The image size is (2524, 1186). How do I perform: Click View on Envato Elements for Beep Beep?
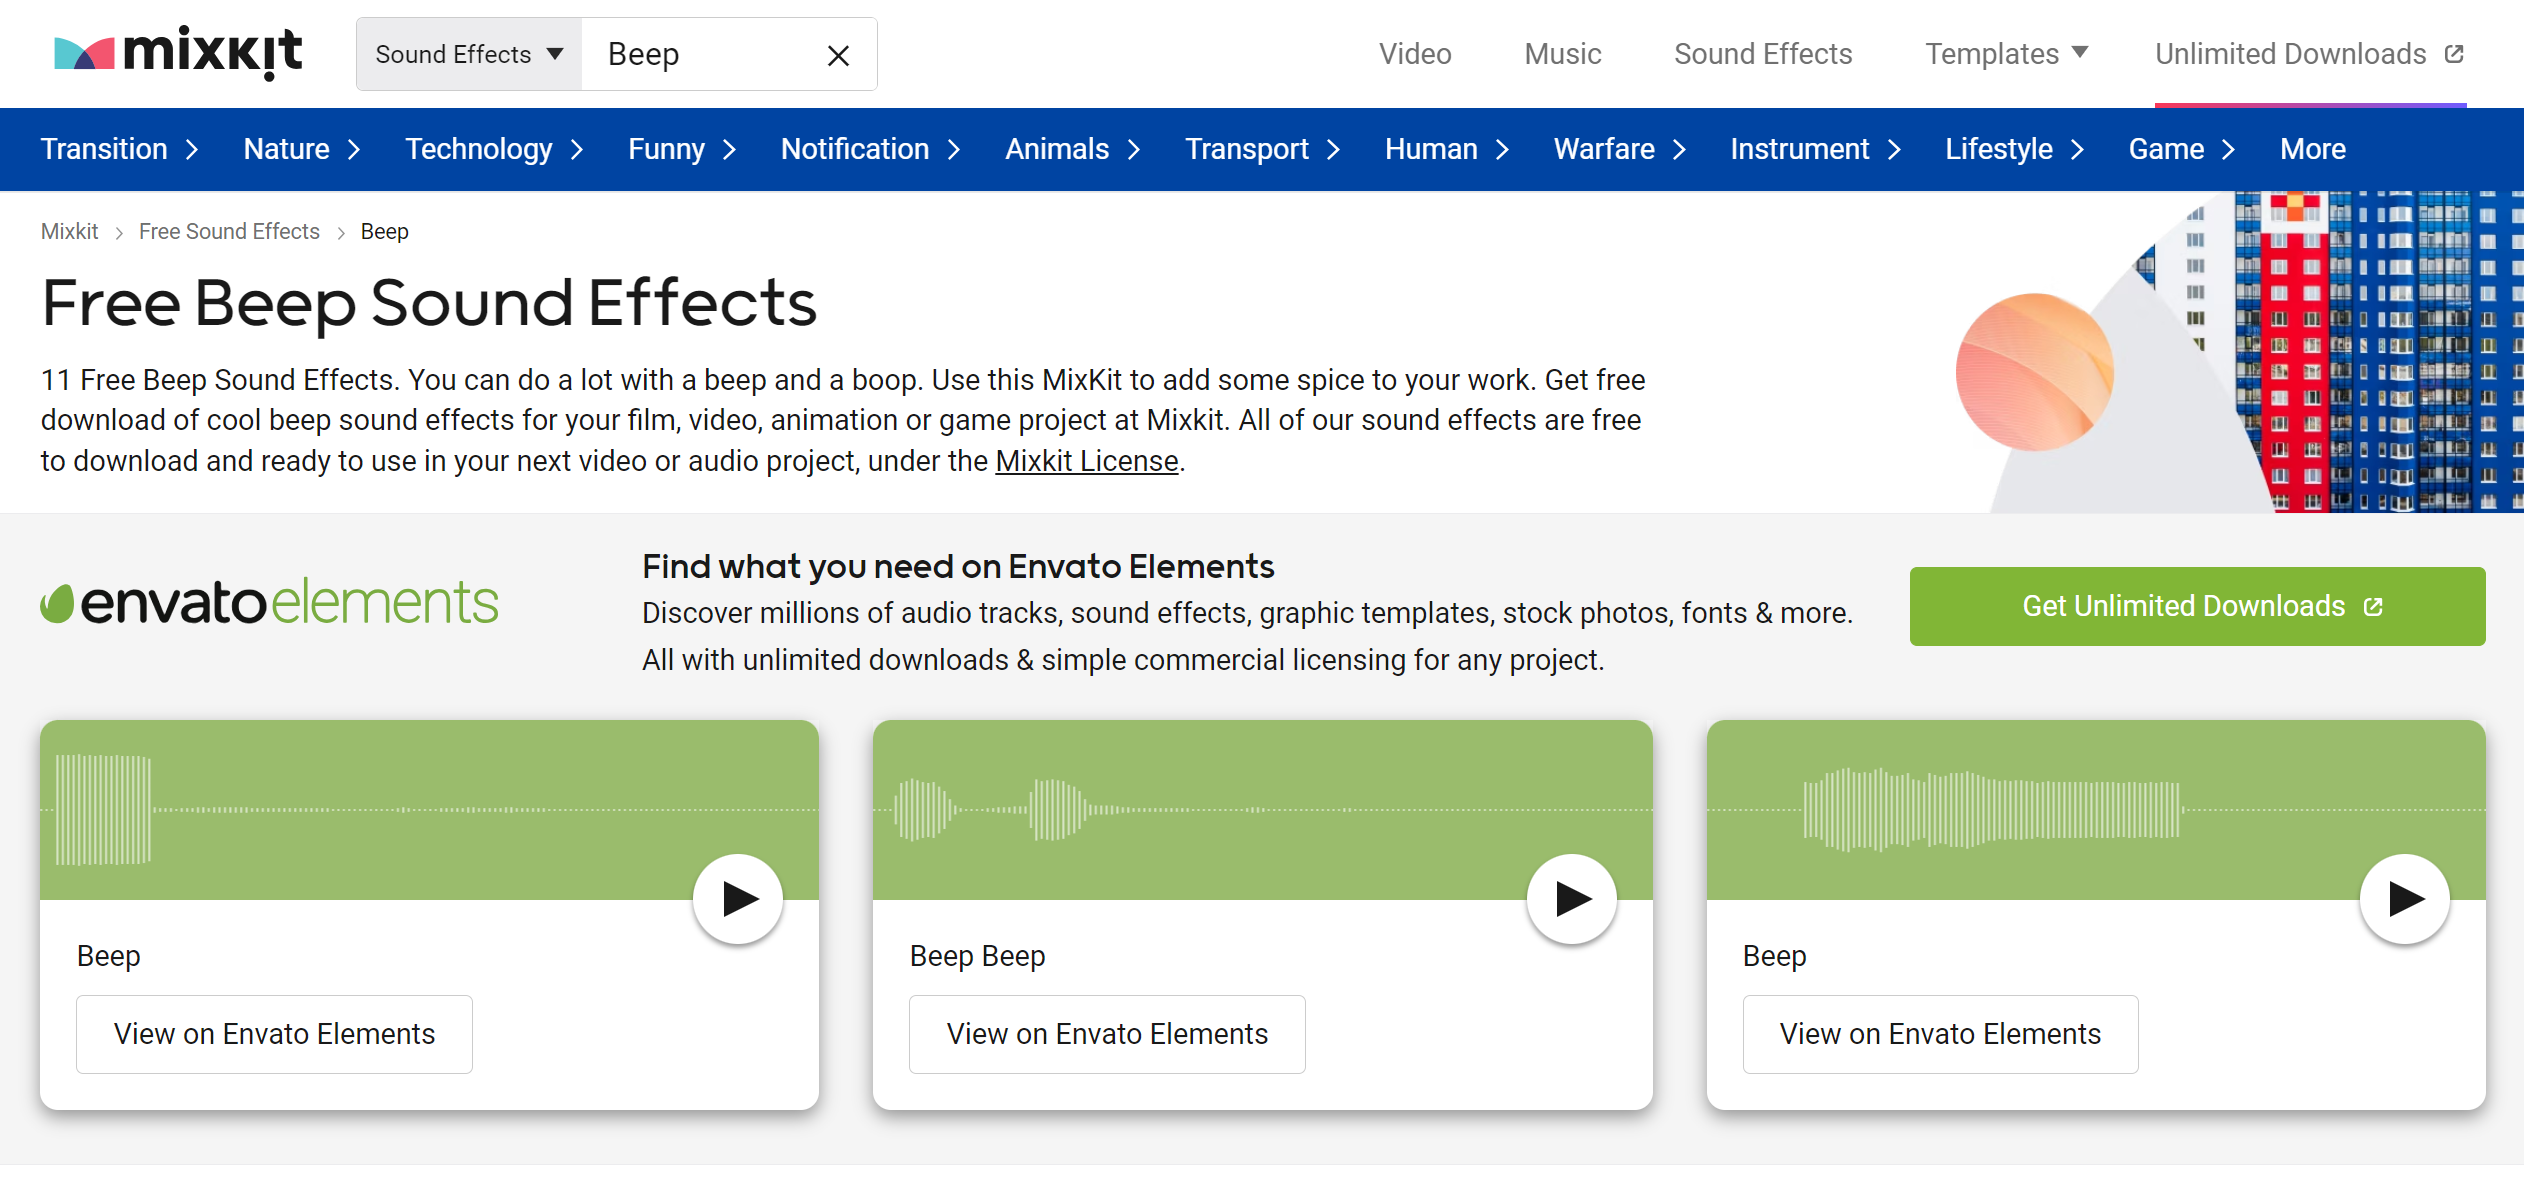1106,1033
